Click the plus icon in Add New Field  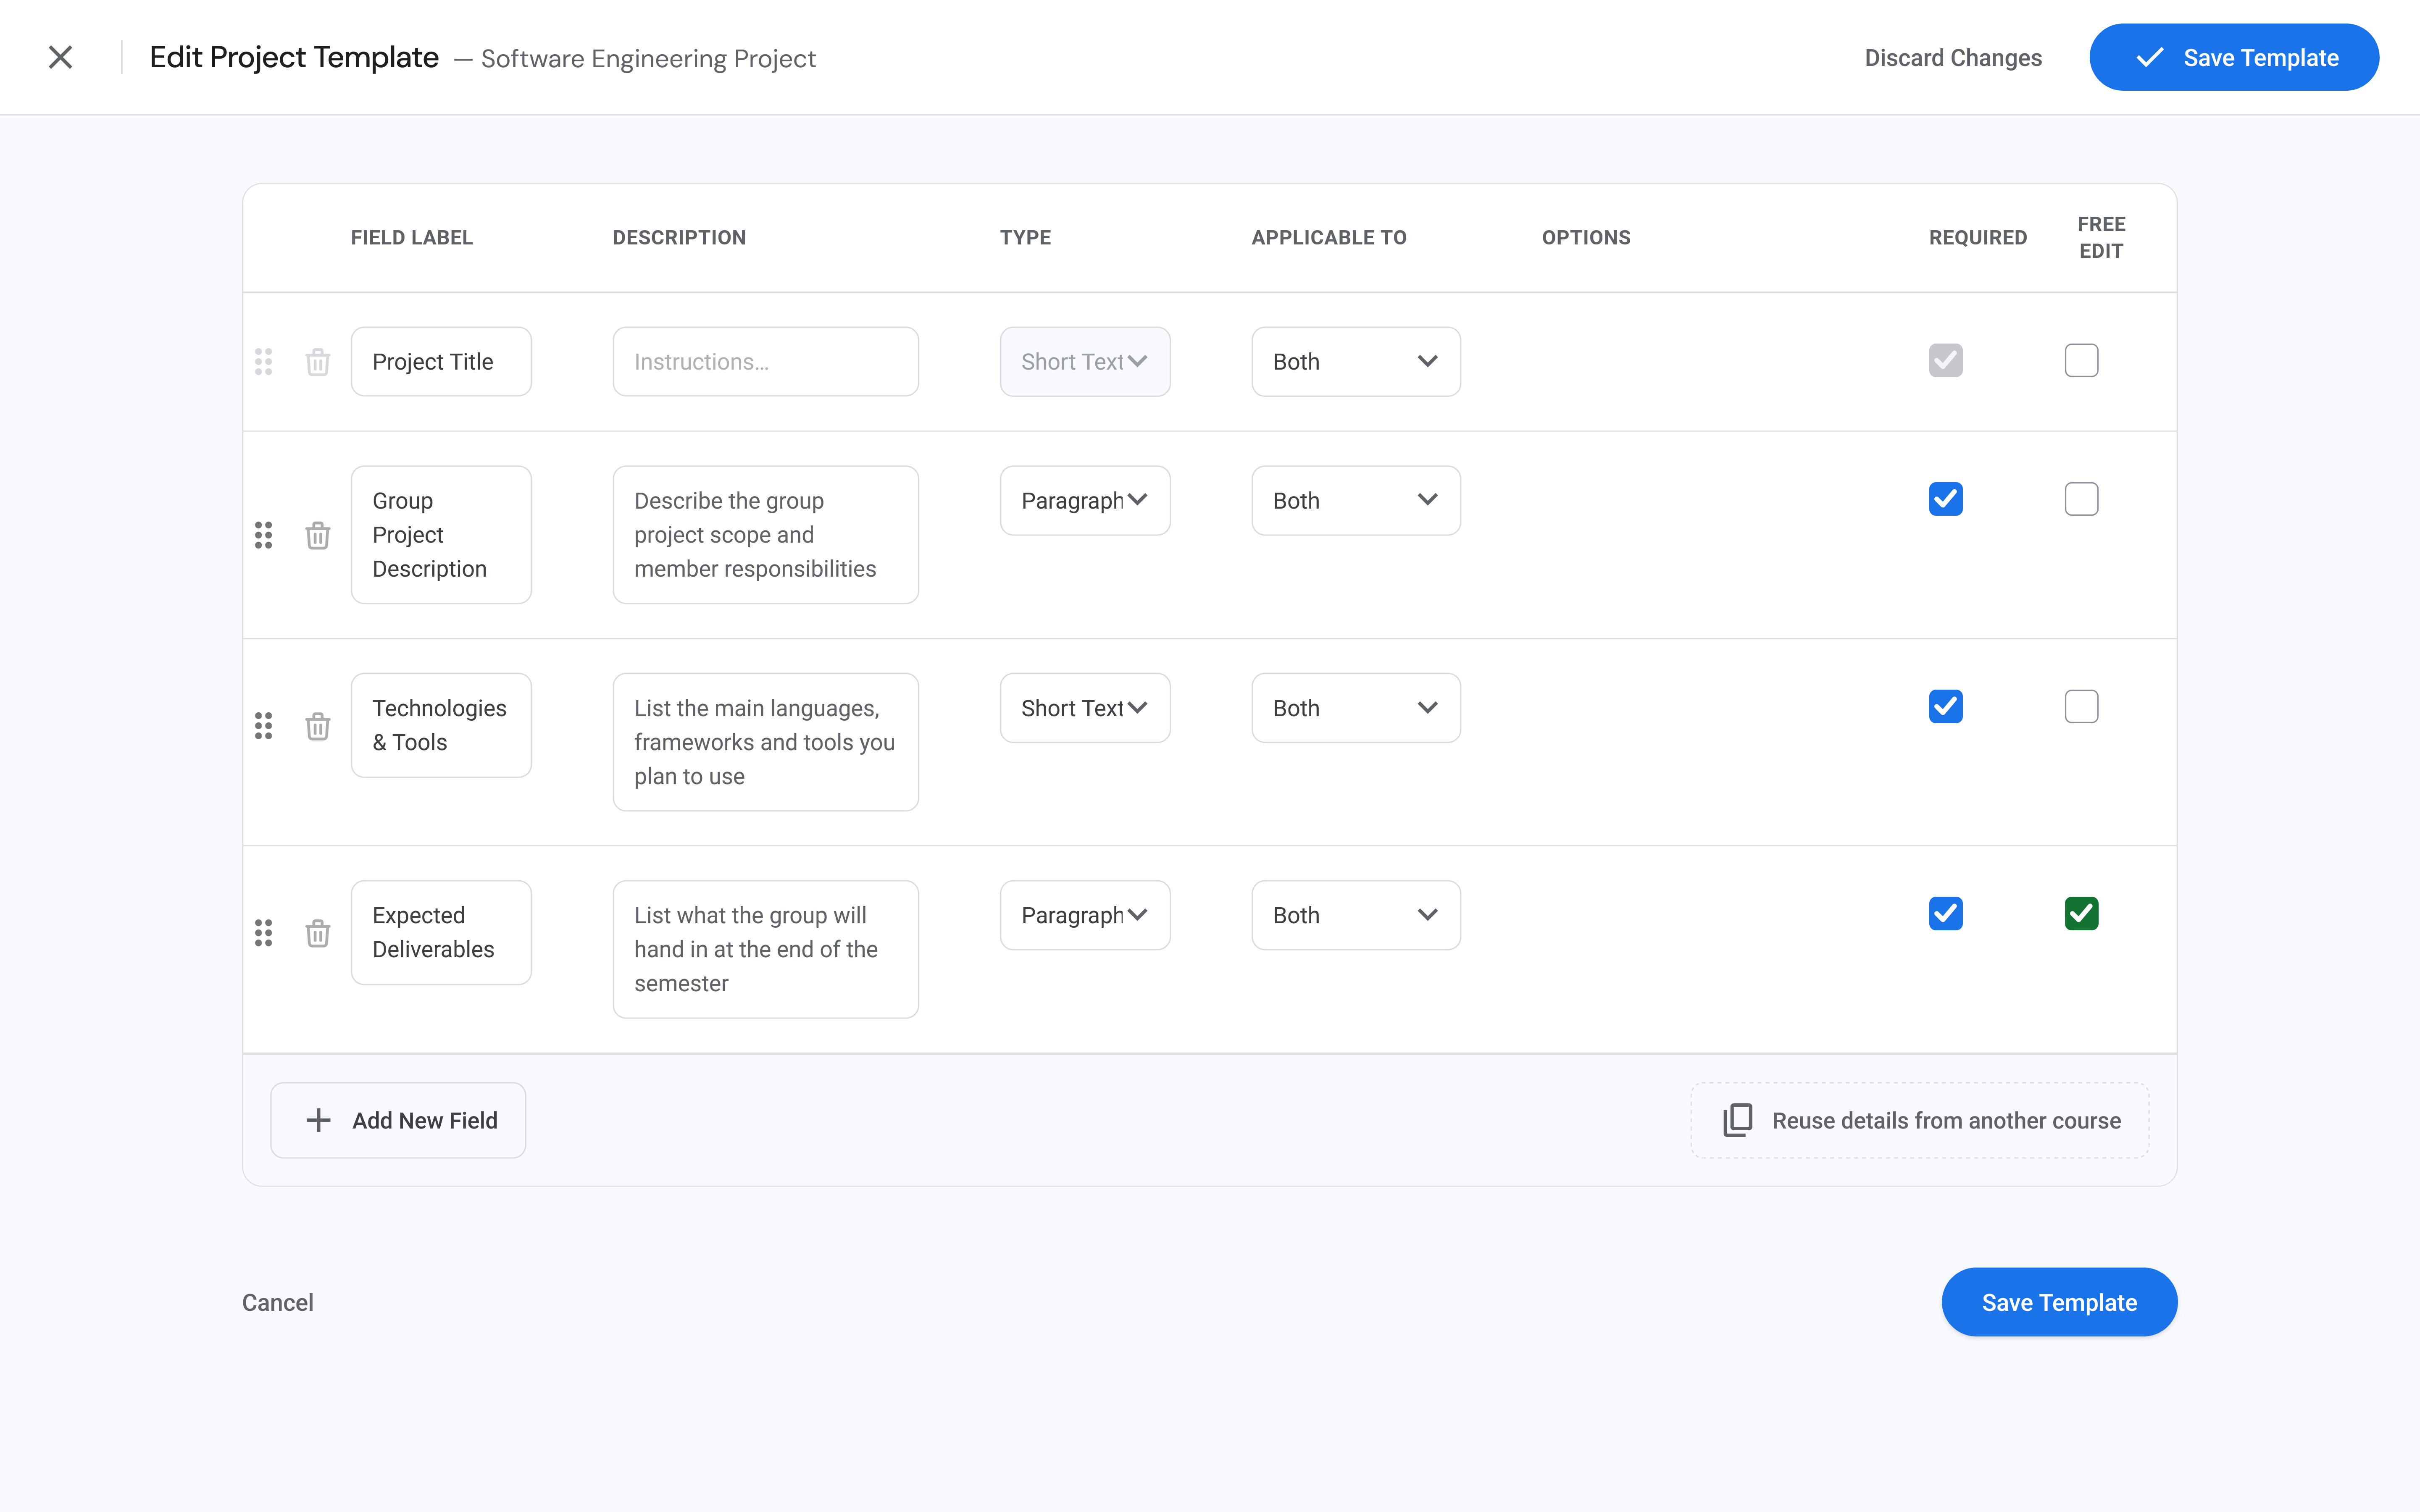point(318,1120)
